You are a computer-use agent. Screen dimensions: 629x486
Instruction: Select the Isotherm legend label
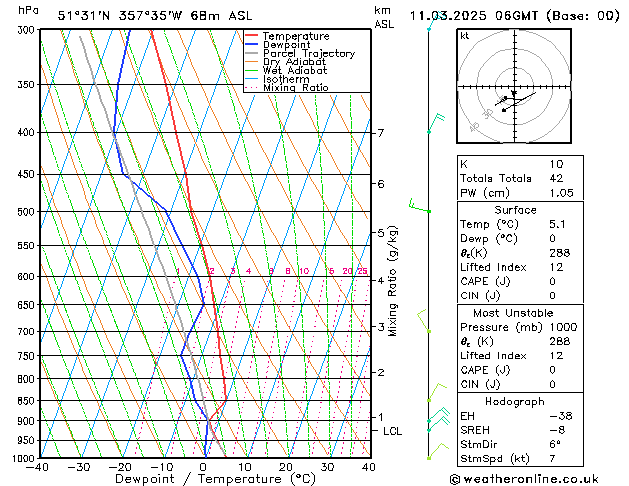(x=286, y=79)
